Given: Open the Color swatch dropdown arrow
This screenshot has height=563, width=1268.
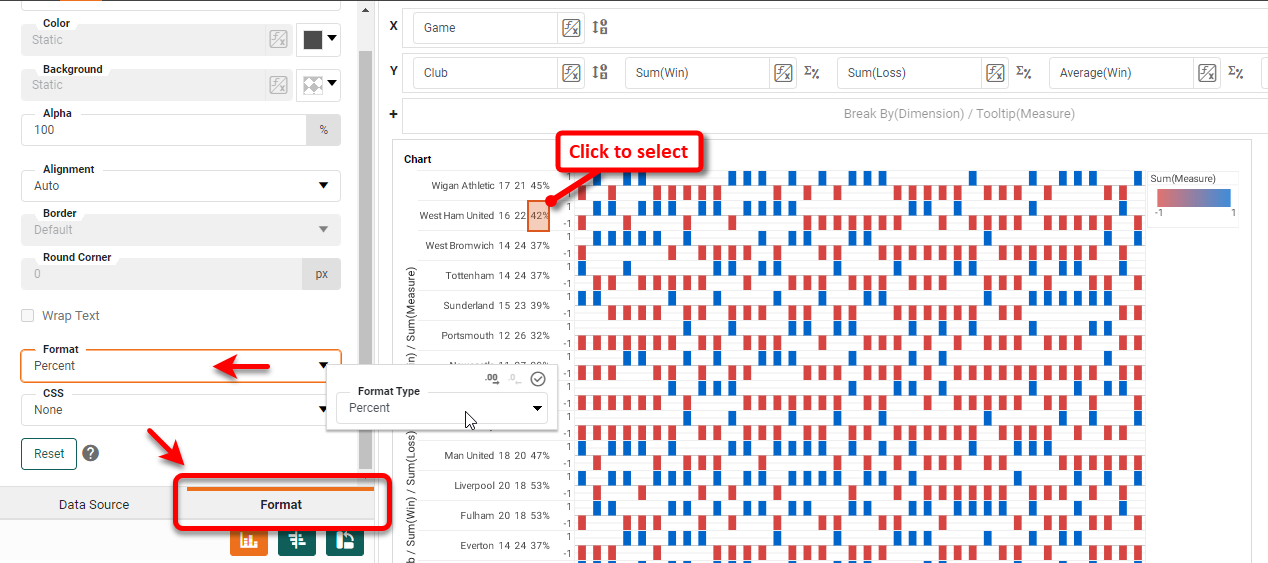Looking at the screenshot, I should click(332, 39).
